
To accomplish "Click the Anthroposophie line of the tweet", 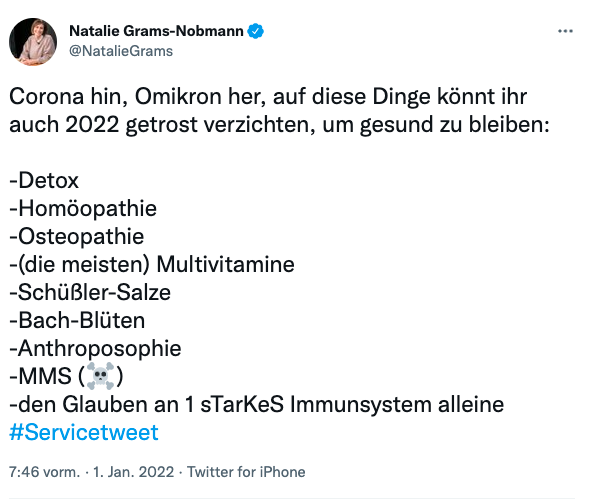I will pos(95,348).
